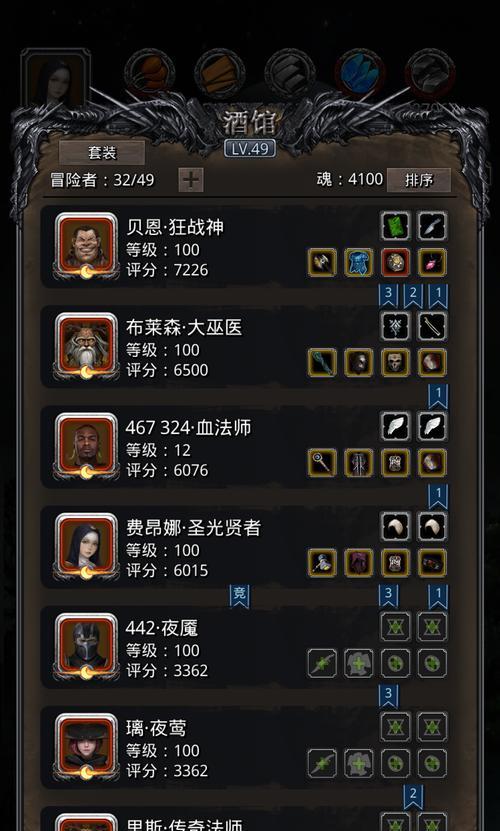Click team banner 3 under 贝恩
The height and width of the screenshot is (831, 500).
(x=388, y=296)
